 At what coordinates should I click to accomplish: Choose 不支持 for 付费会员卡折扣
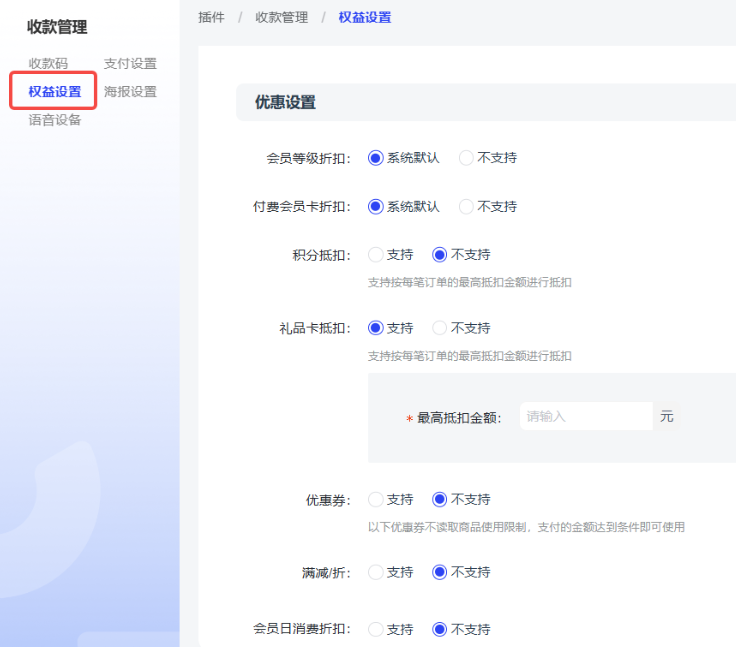pyautogui.click(x=466, y=207)
